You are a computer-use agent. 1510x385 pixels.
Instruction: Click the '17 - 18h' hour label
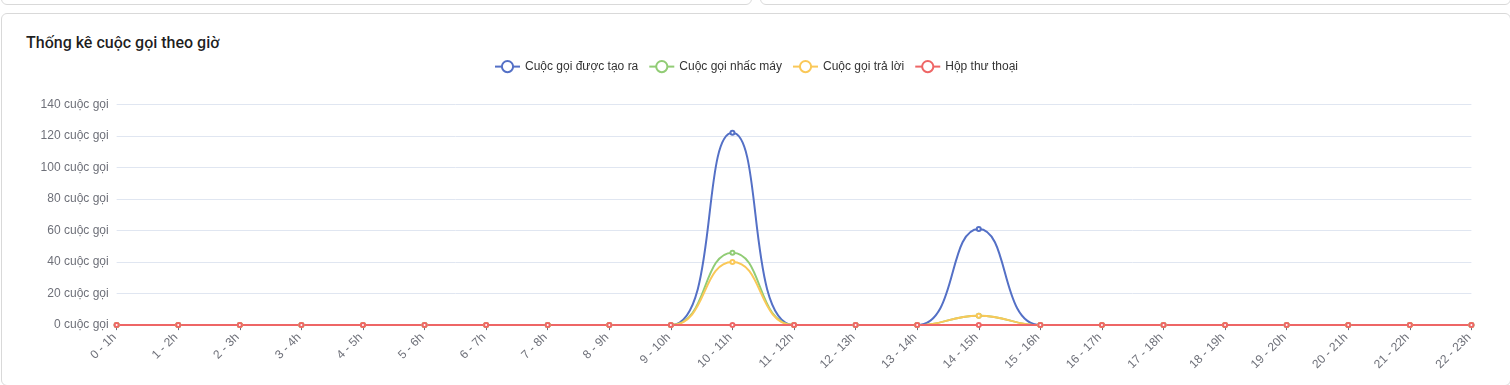click(1147, 350)
